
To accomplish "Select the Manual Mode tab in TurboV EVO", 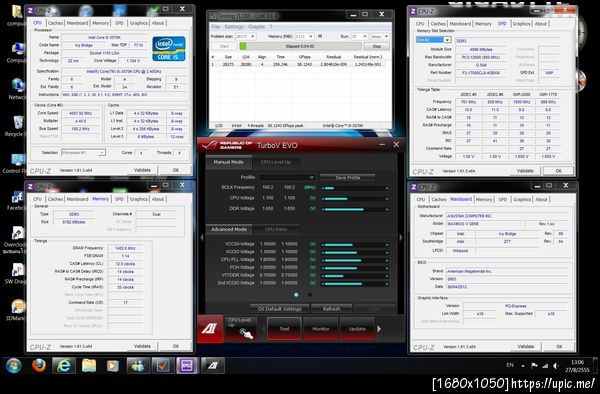I will coord(228,162).
